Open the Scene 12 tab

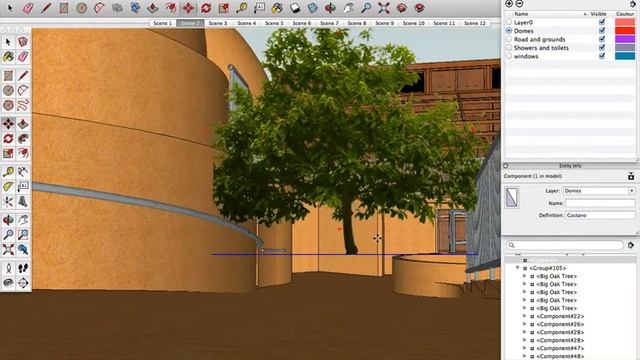pyautogui.click(x=475, y=23)
